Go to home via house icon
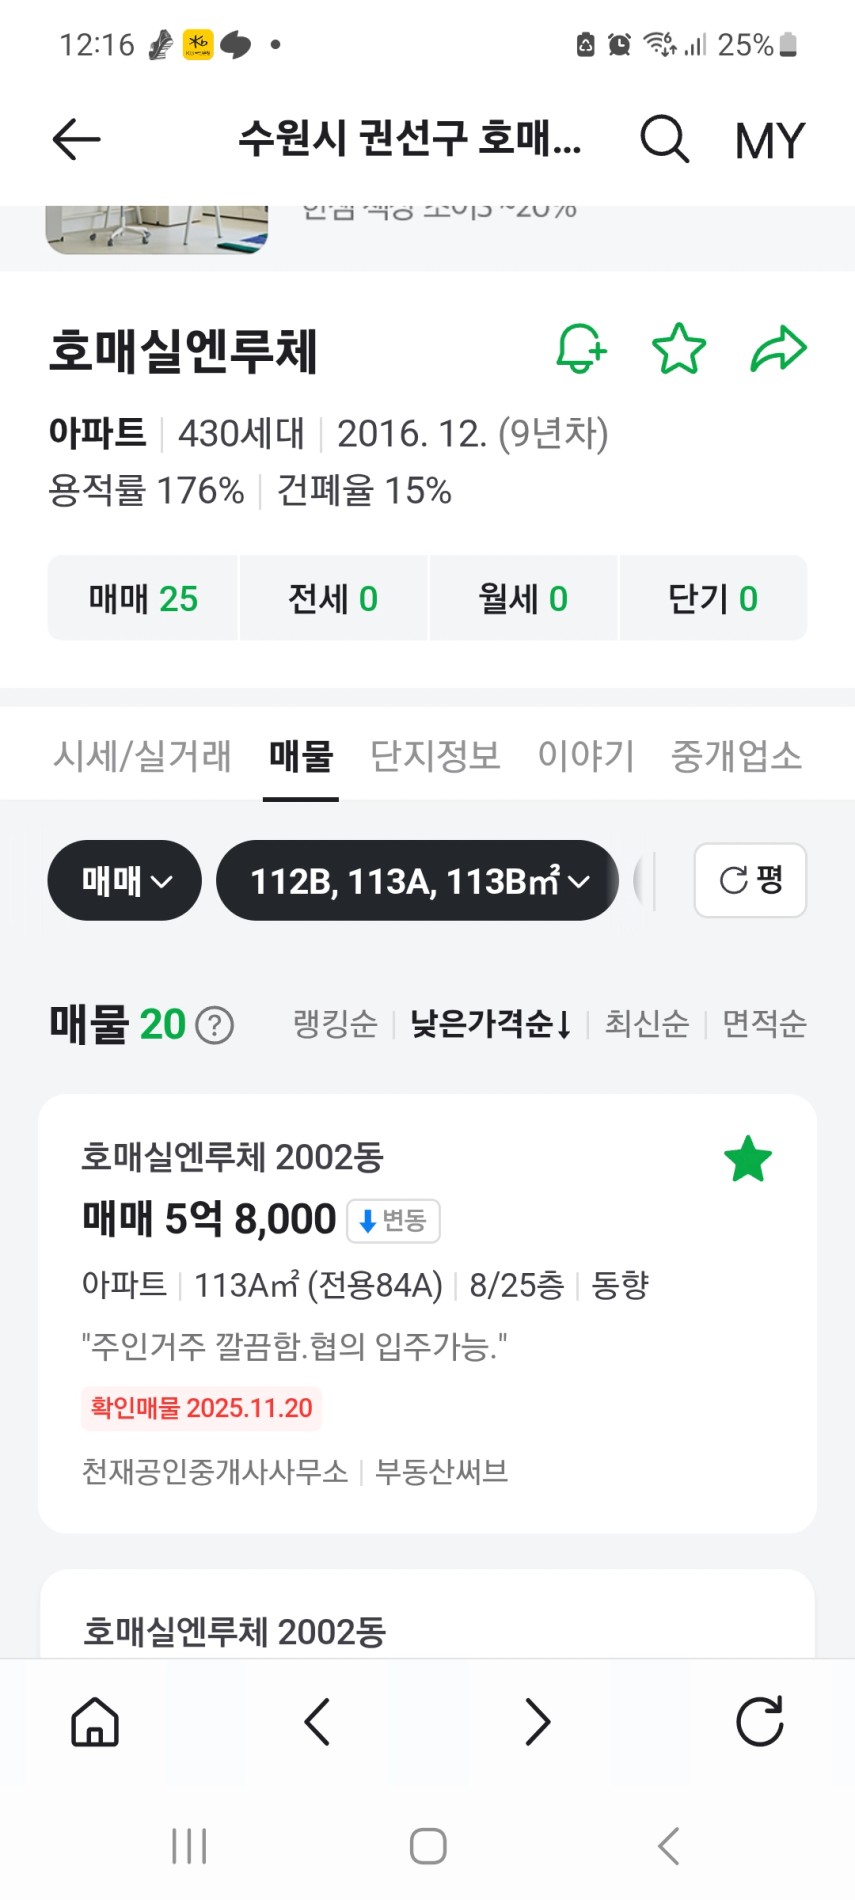This screenshot has width=855, height=1900. (x=95, y=1722)
